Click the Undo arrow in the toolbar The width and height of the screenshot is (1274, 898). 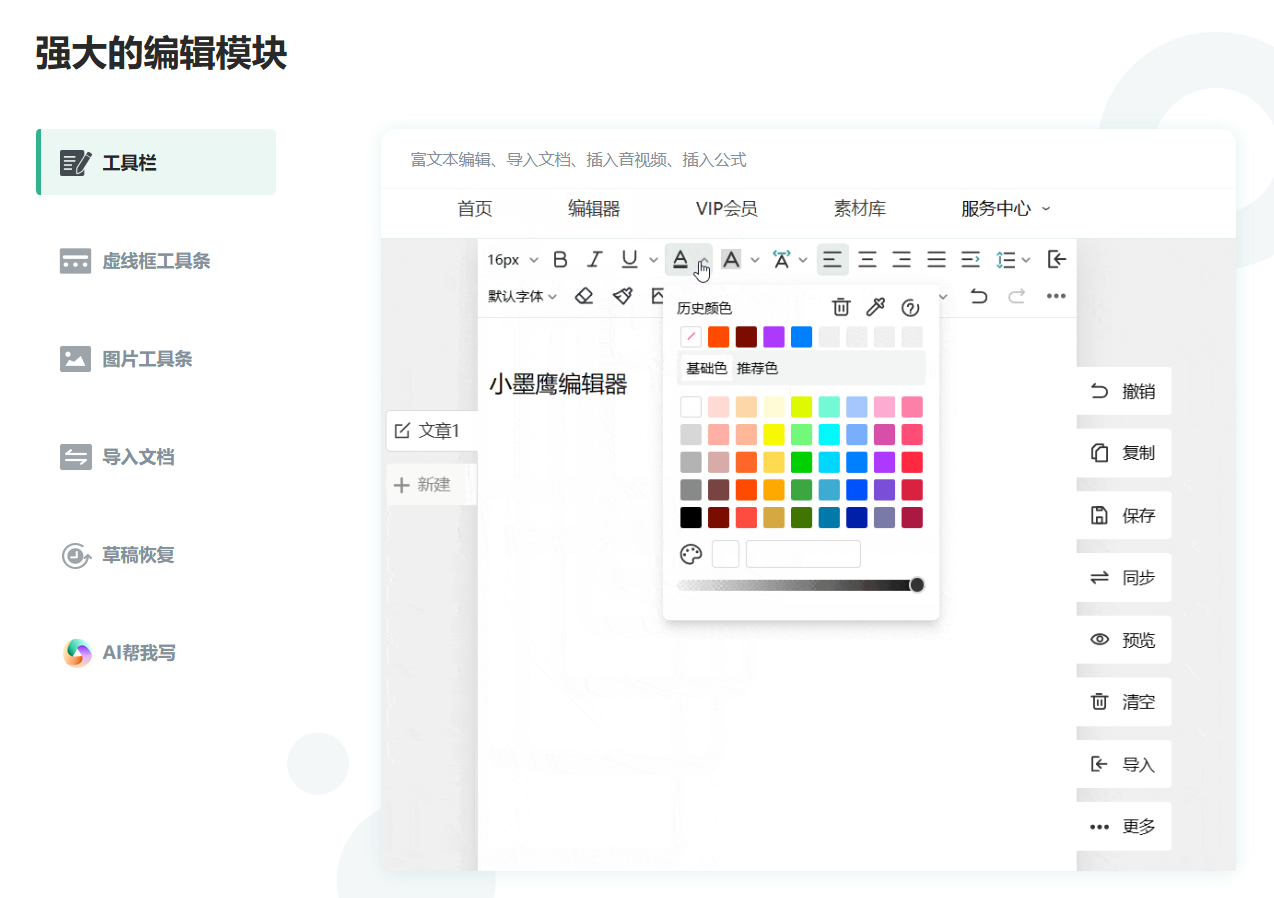[x=979, y=296]
